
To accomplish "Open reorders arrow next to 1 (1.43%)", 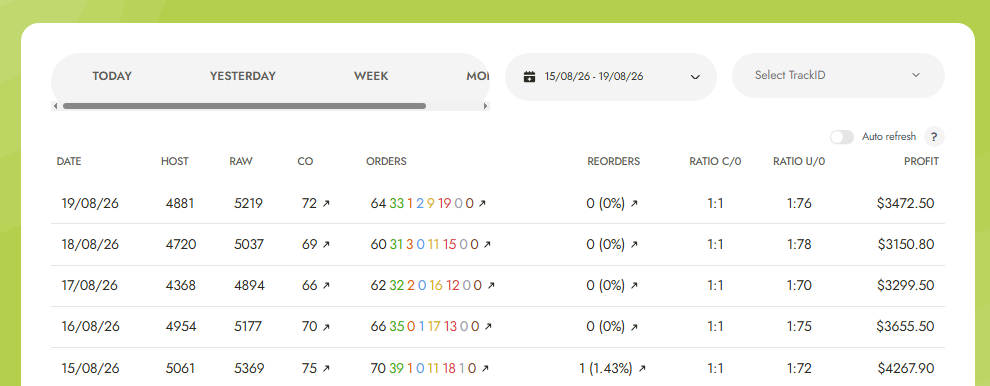I will click(642, 368).
